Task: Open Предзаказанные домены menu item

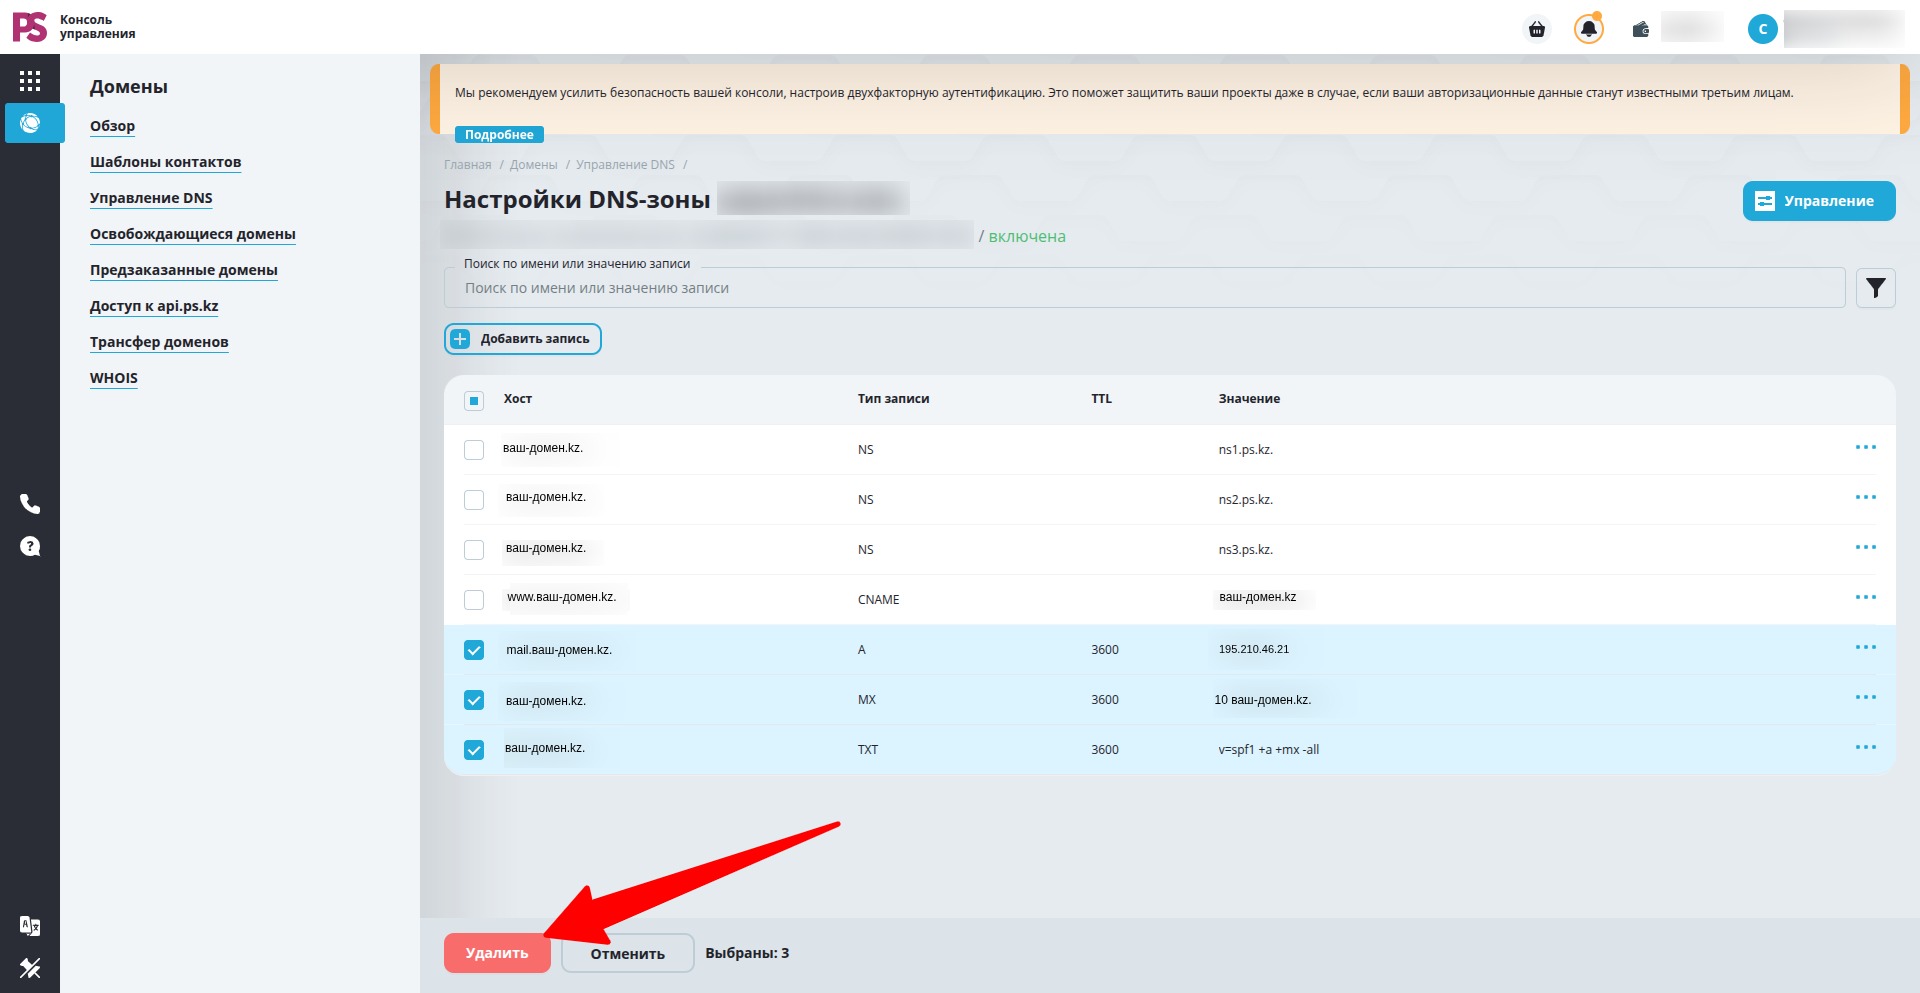Action: click(184, 270)
